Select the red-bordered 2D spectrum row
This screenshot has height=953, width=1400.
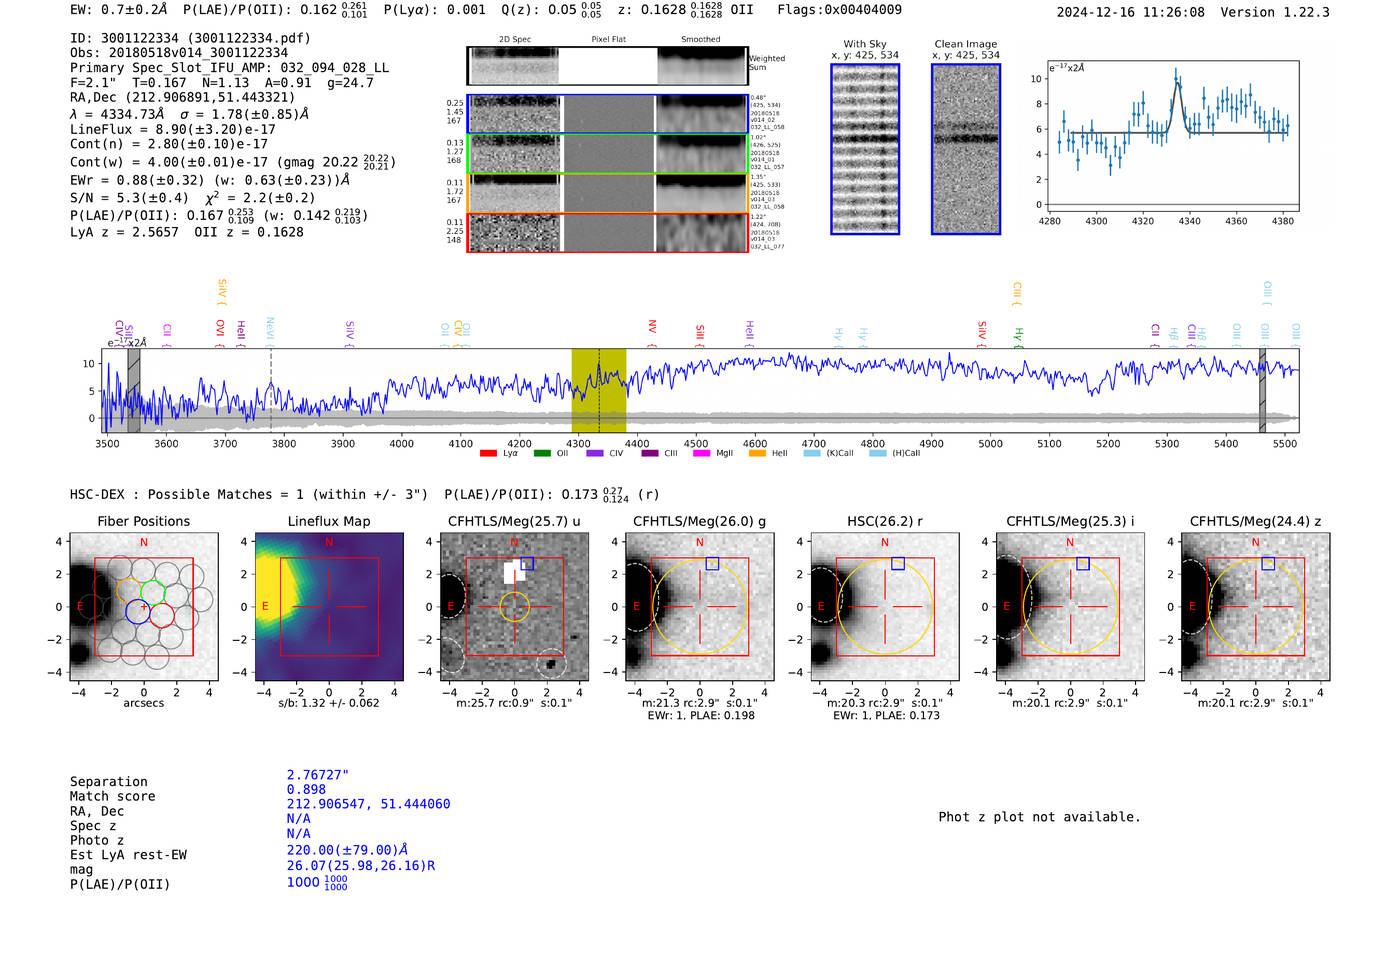pos(608,232)
